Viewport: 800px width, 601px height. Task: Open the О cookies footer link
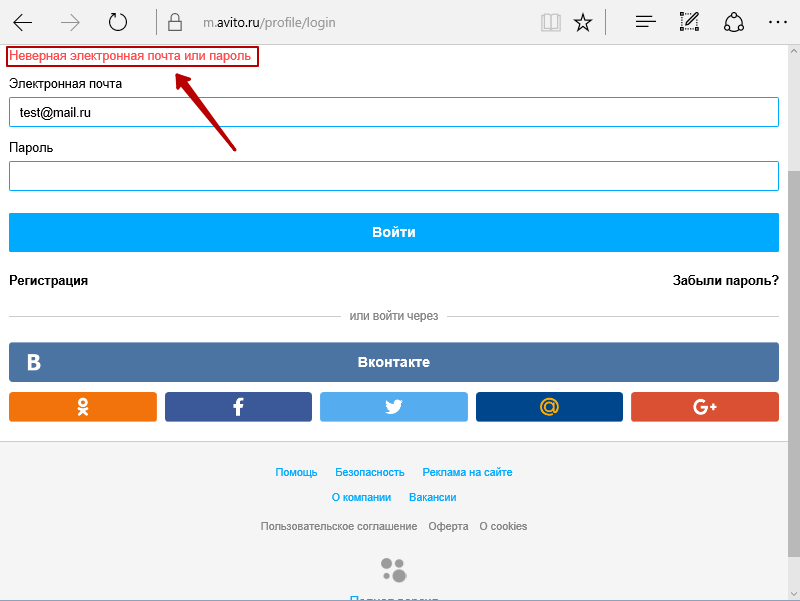(x=503, y=527)
